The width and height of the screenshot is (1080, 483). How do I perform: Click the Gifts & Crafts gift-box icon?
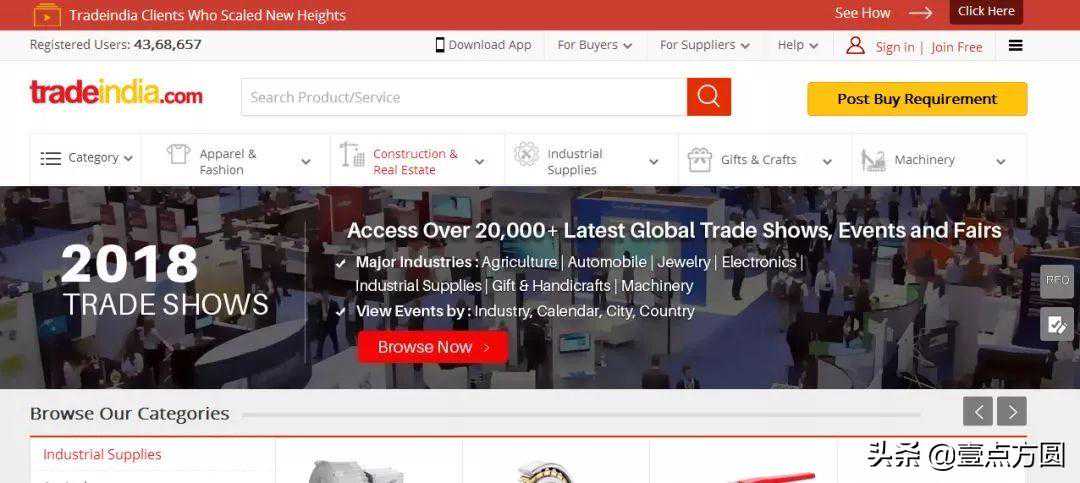click(x=700, y=160)
